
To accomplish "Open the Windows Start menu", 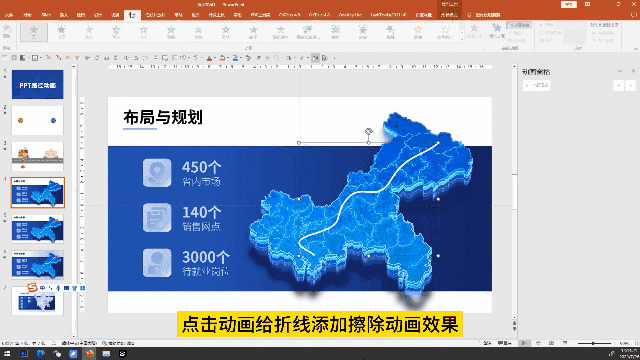I will pyautogui.click(x=7, y=354).
